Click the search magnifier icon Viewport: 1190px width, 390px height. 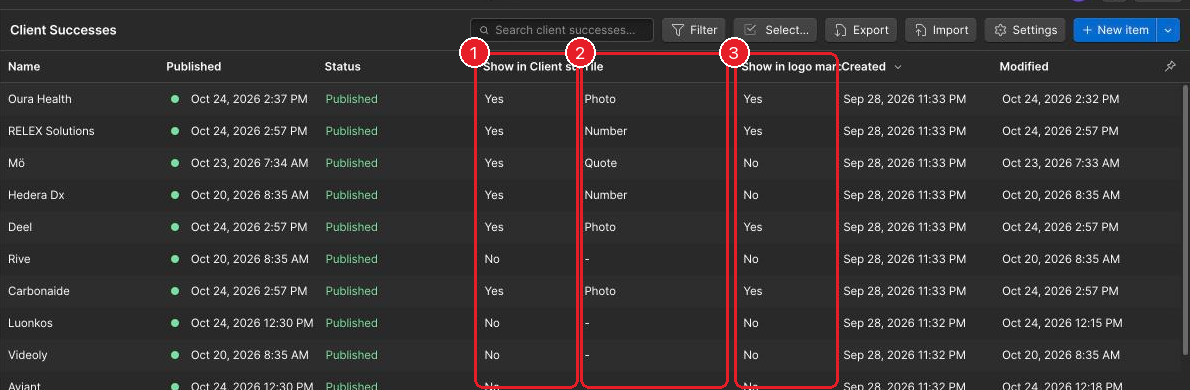(x=484, y=30)
